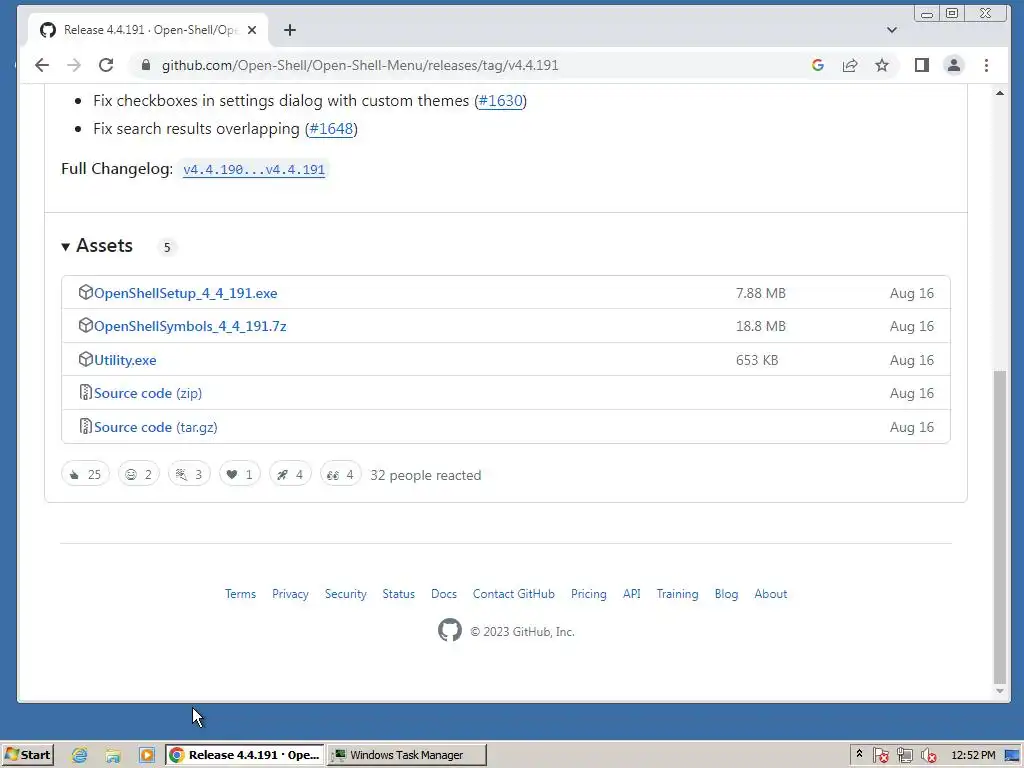
Task: Toggle the heart reaction with 1
Action: 240,474
